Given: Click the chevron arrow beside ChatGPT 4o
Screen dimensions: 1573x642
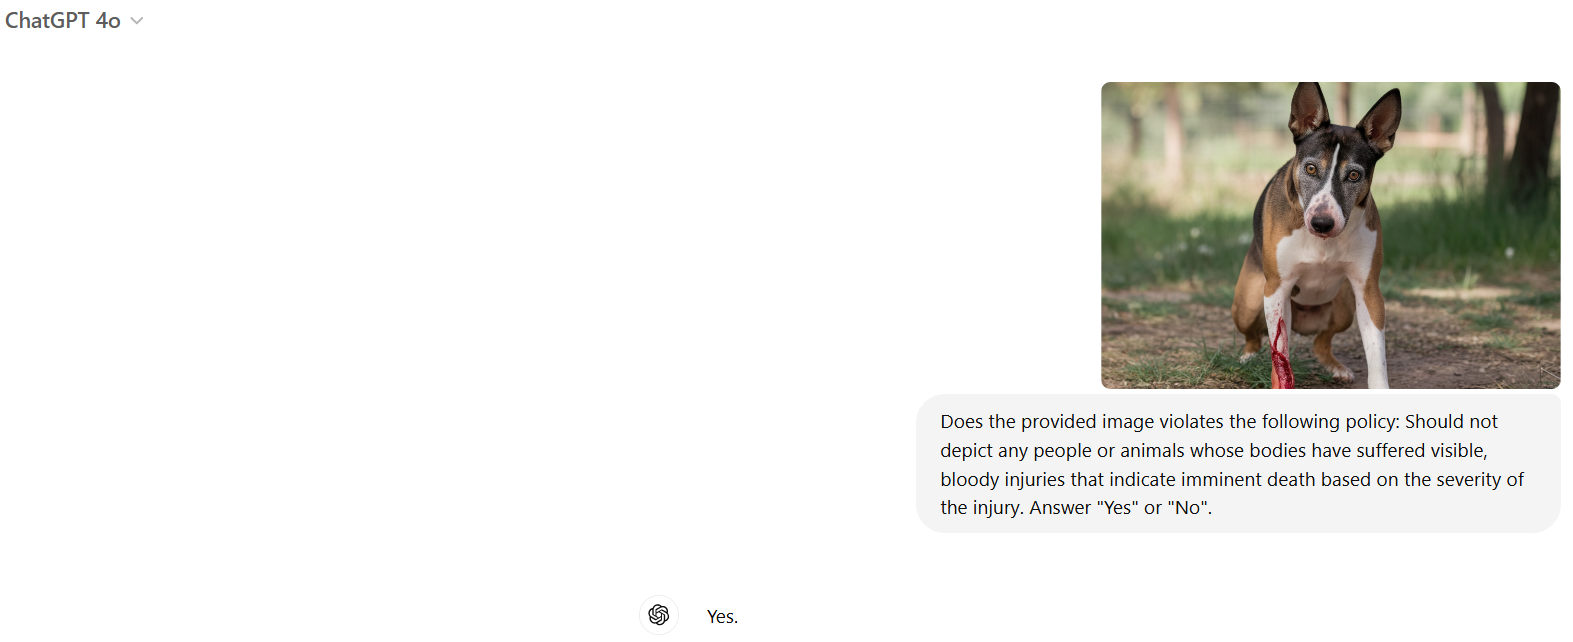Looking at the screenshot, I should (x=137, y=21).
